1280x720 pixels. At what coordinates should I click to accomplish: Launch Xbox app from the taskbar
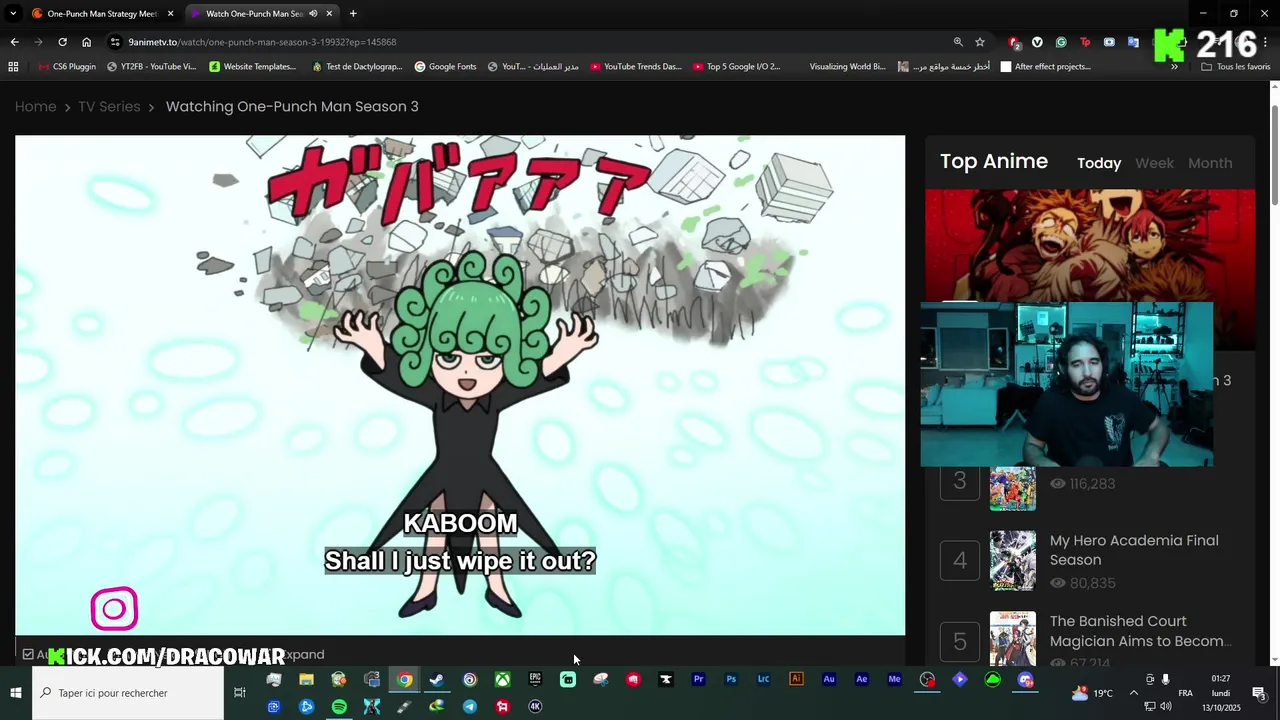[x=502, y=680]
